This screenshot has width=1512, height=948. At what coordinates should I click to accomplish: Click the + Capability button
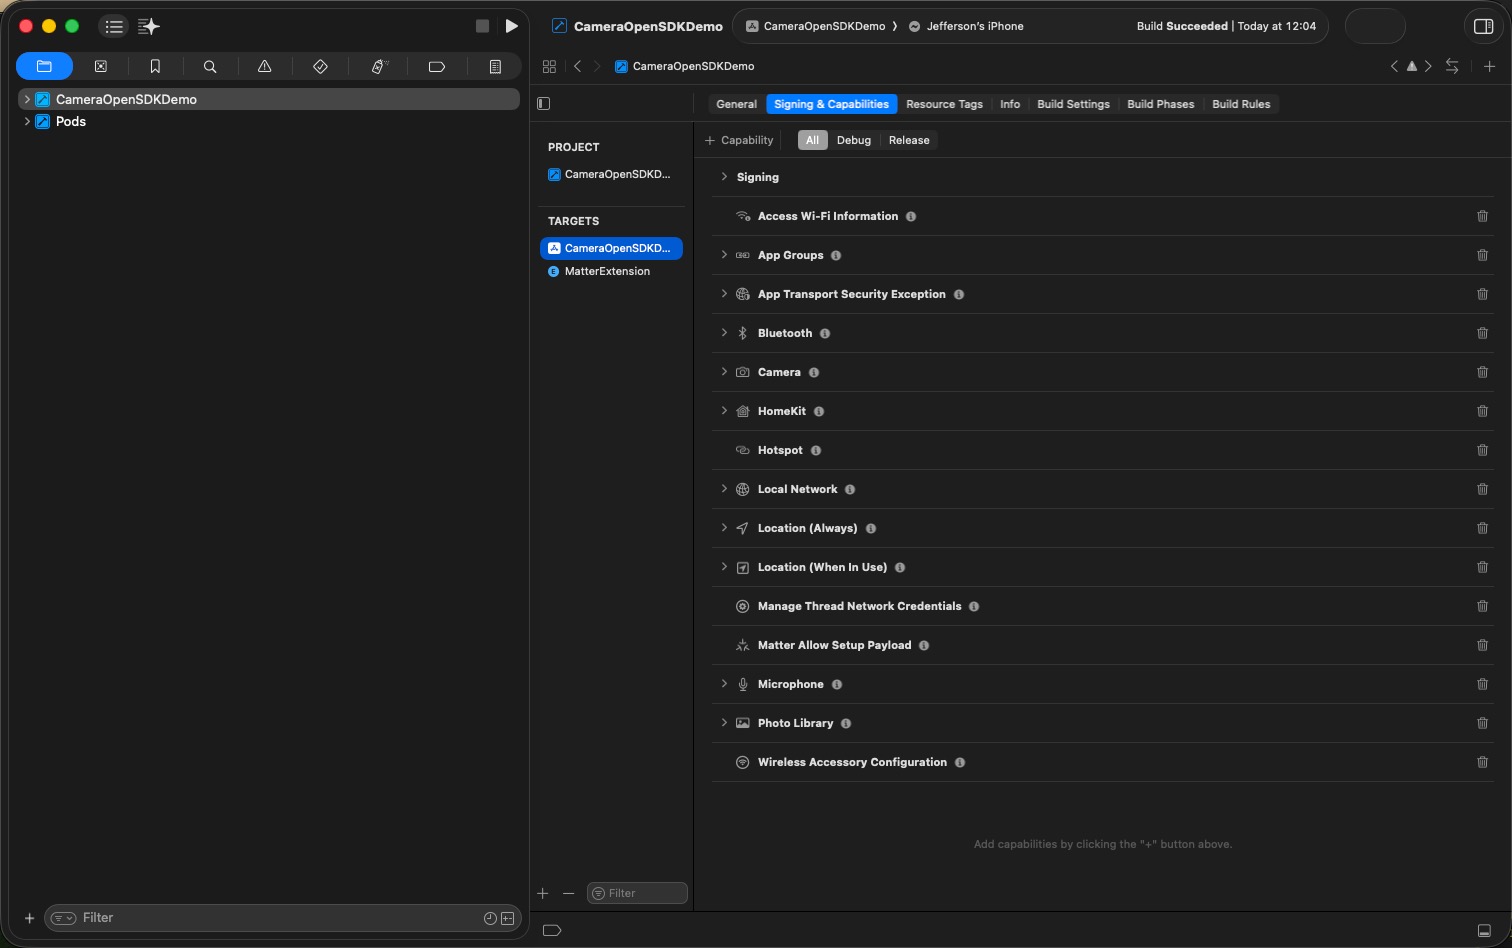pyautogui.click(x=739, y=140)
